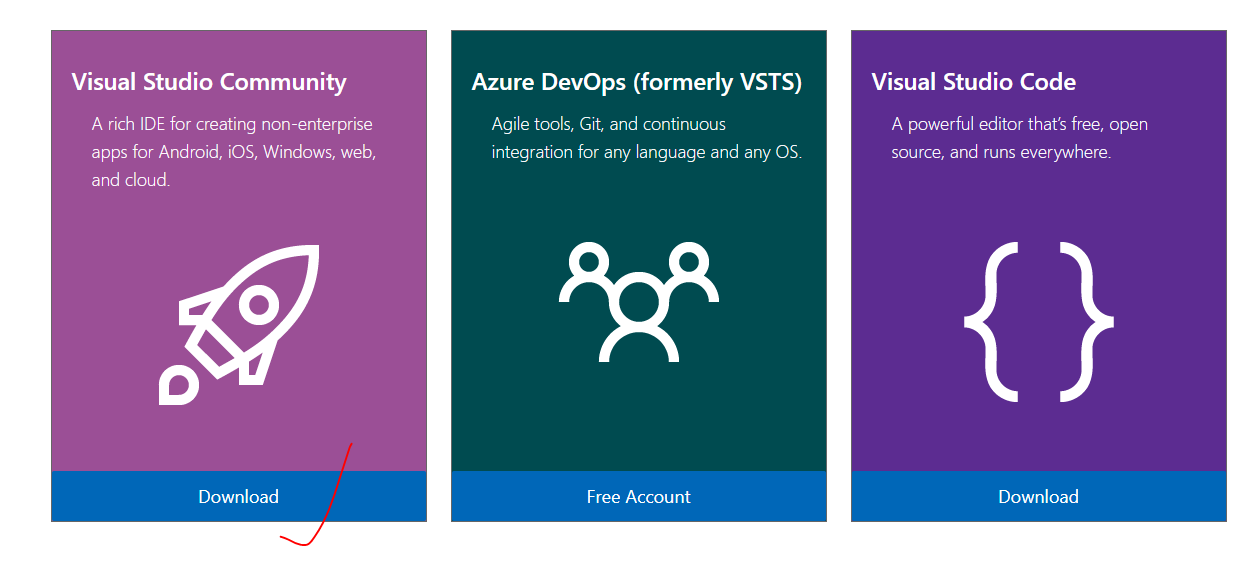Click the Visual Studio Code heading
The height and width of the screenshot is (569, 1245).
[974, 82]
